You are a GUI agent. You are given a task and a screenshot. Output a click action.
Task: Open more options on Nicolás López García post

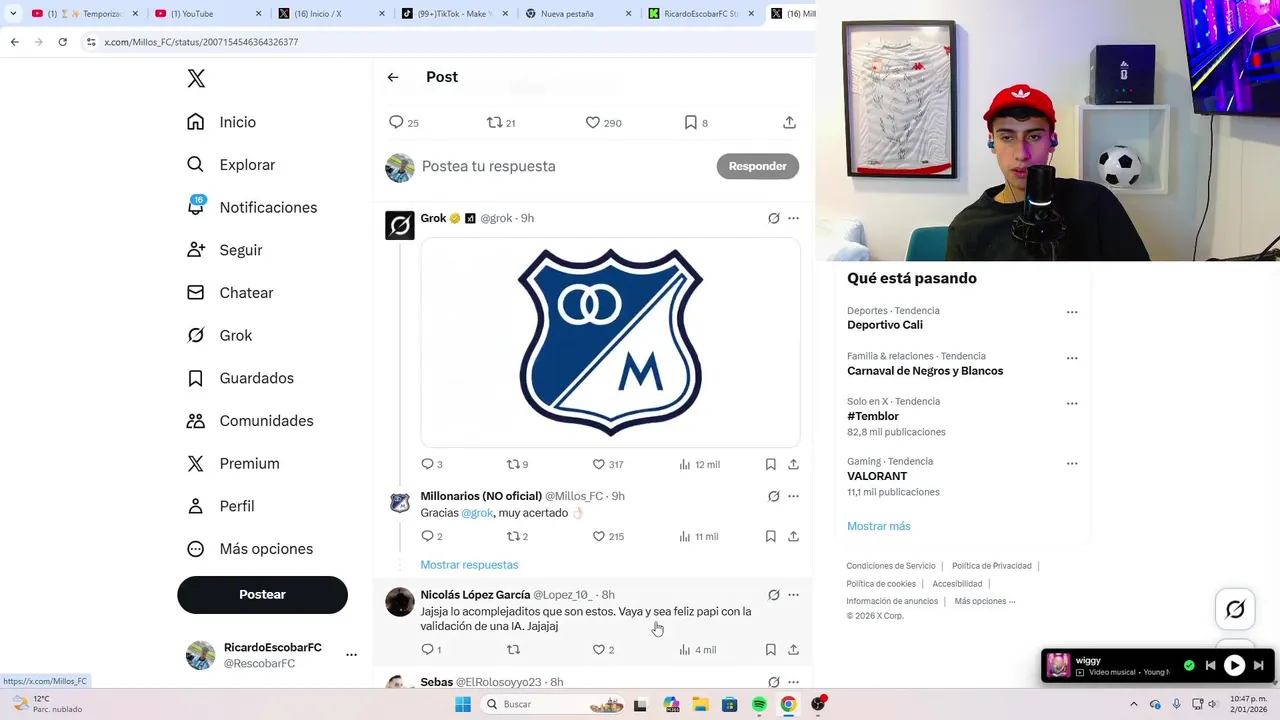point(793,595)
